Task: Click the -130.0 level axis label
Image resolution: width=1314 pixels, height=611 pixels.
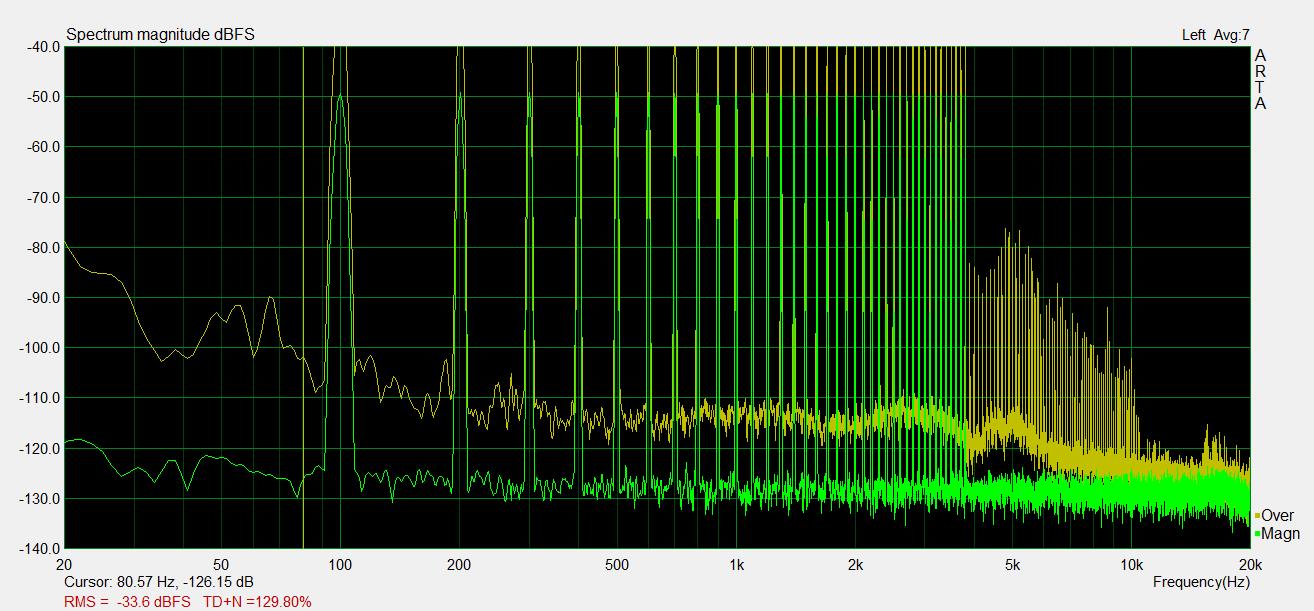Action: tap(39, 499)
